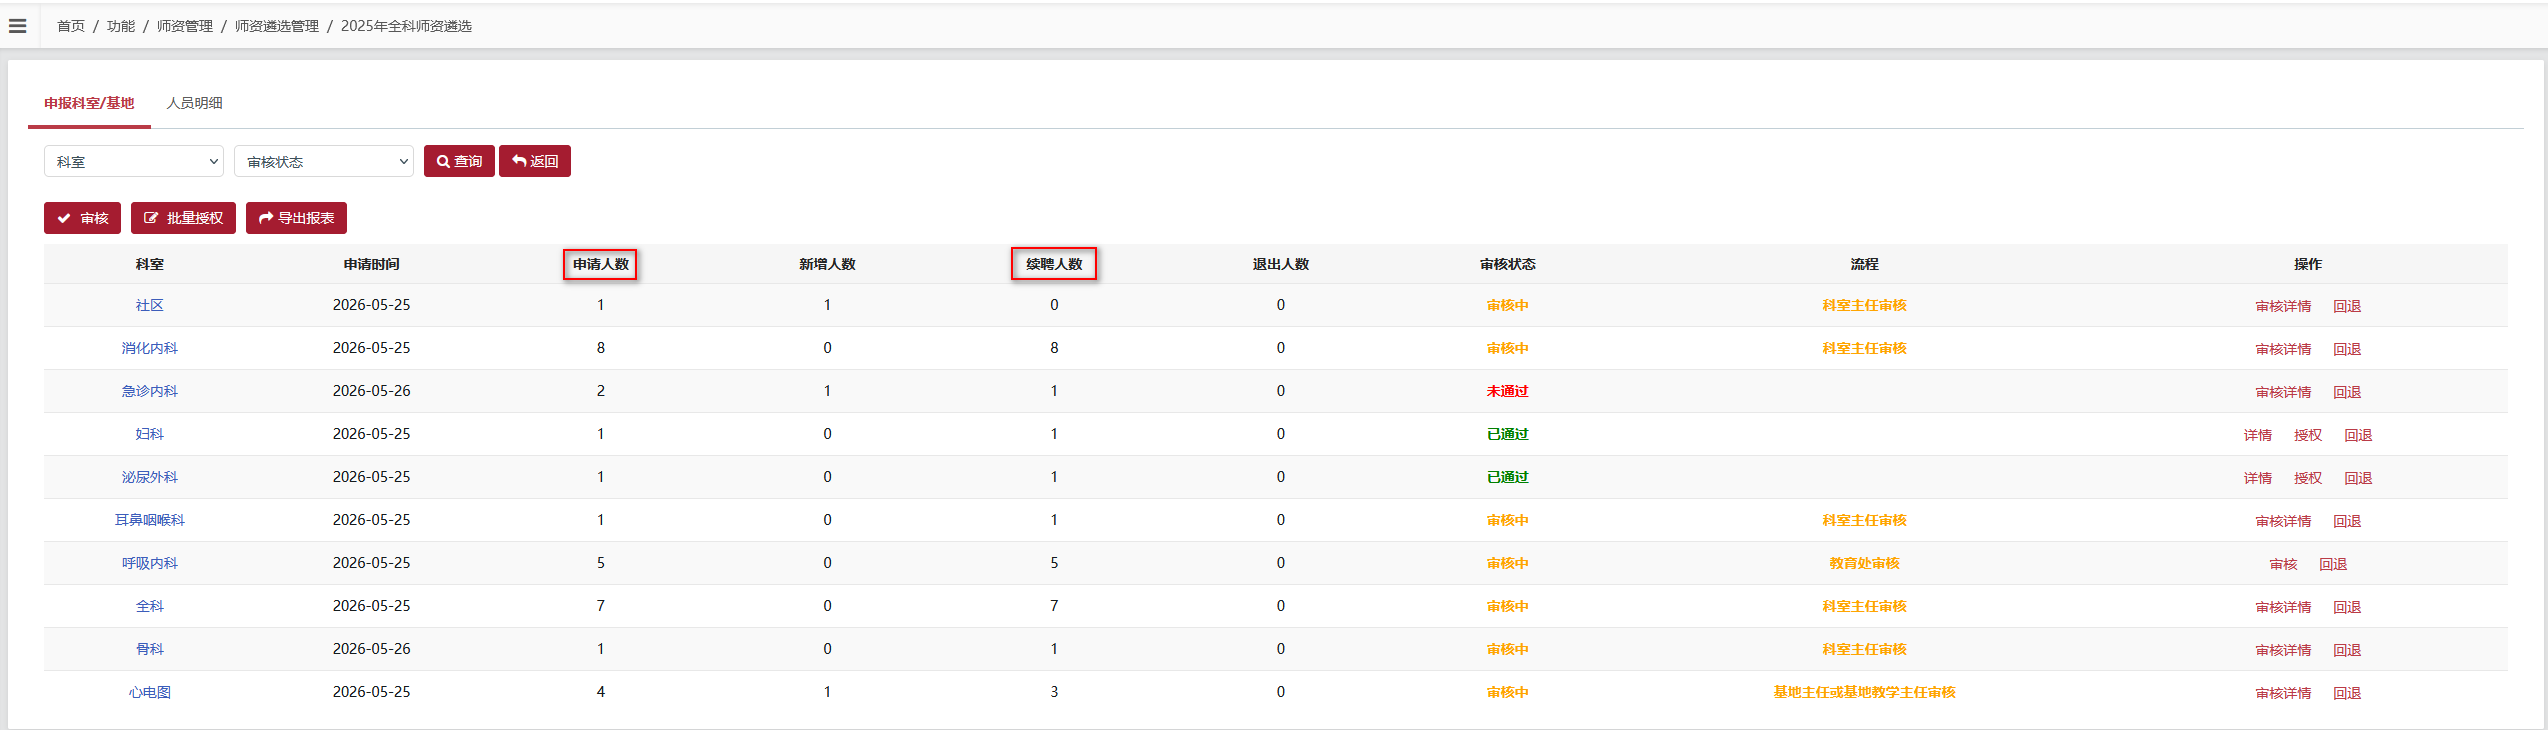Image resolution: width=2548 pixels, height=730 pixels.
Task: Click 已通过 status in 妇科 row
Action: (x=1508, y=434)
